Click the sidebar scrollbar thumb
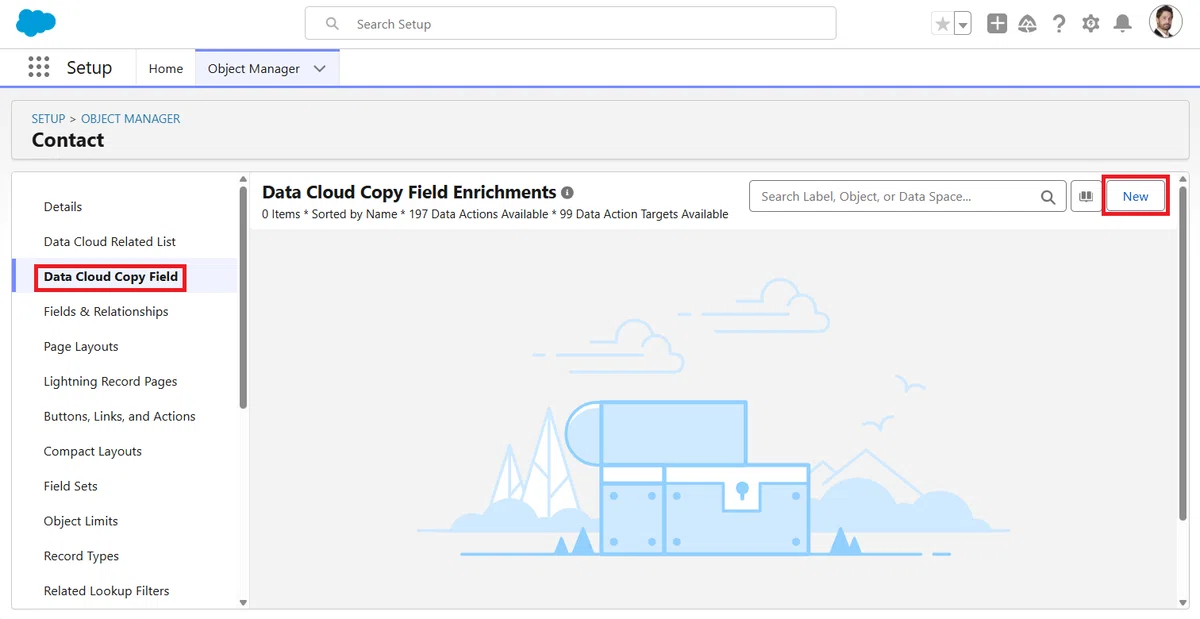The height and width of the screenshot is (619, 1200). (243, 297)
